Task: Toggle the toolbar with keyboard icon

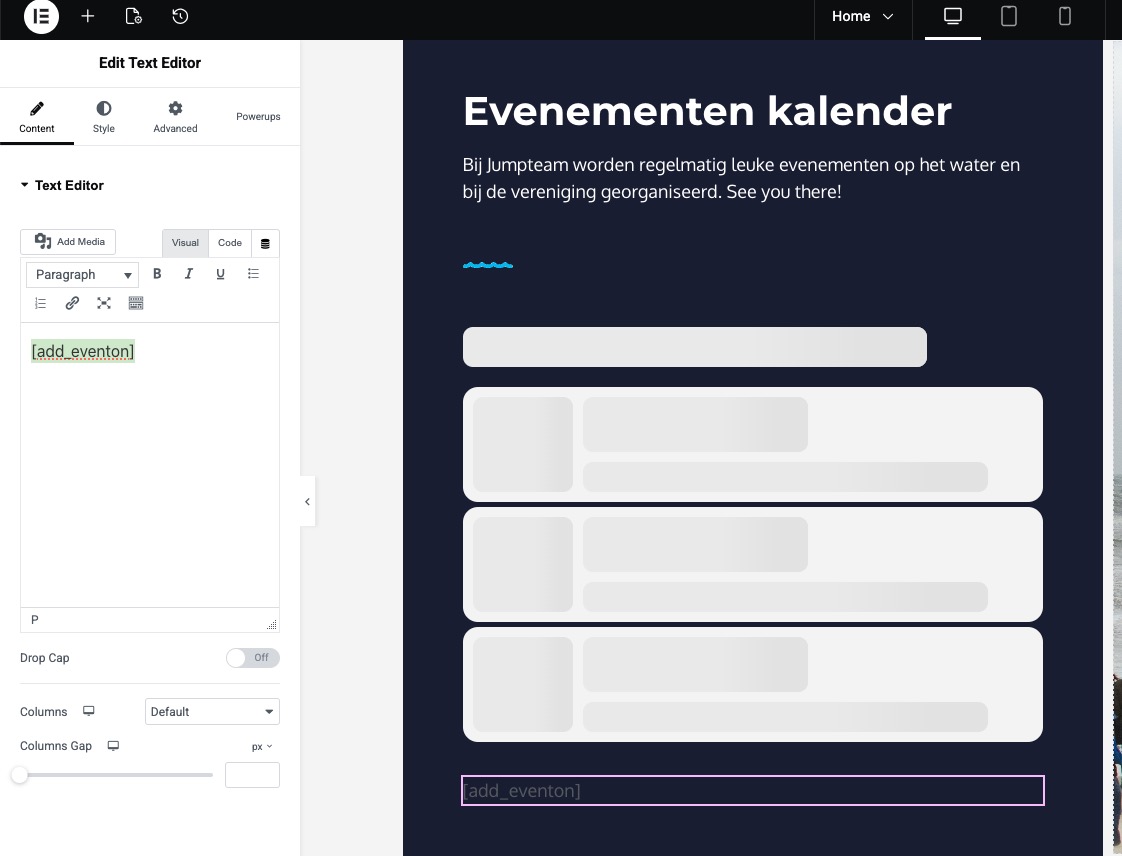Action: tap(136, 303)
